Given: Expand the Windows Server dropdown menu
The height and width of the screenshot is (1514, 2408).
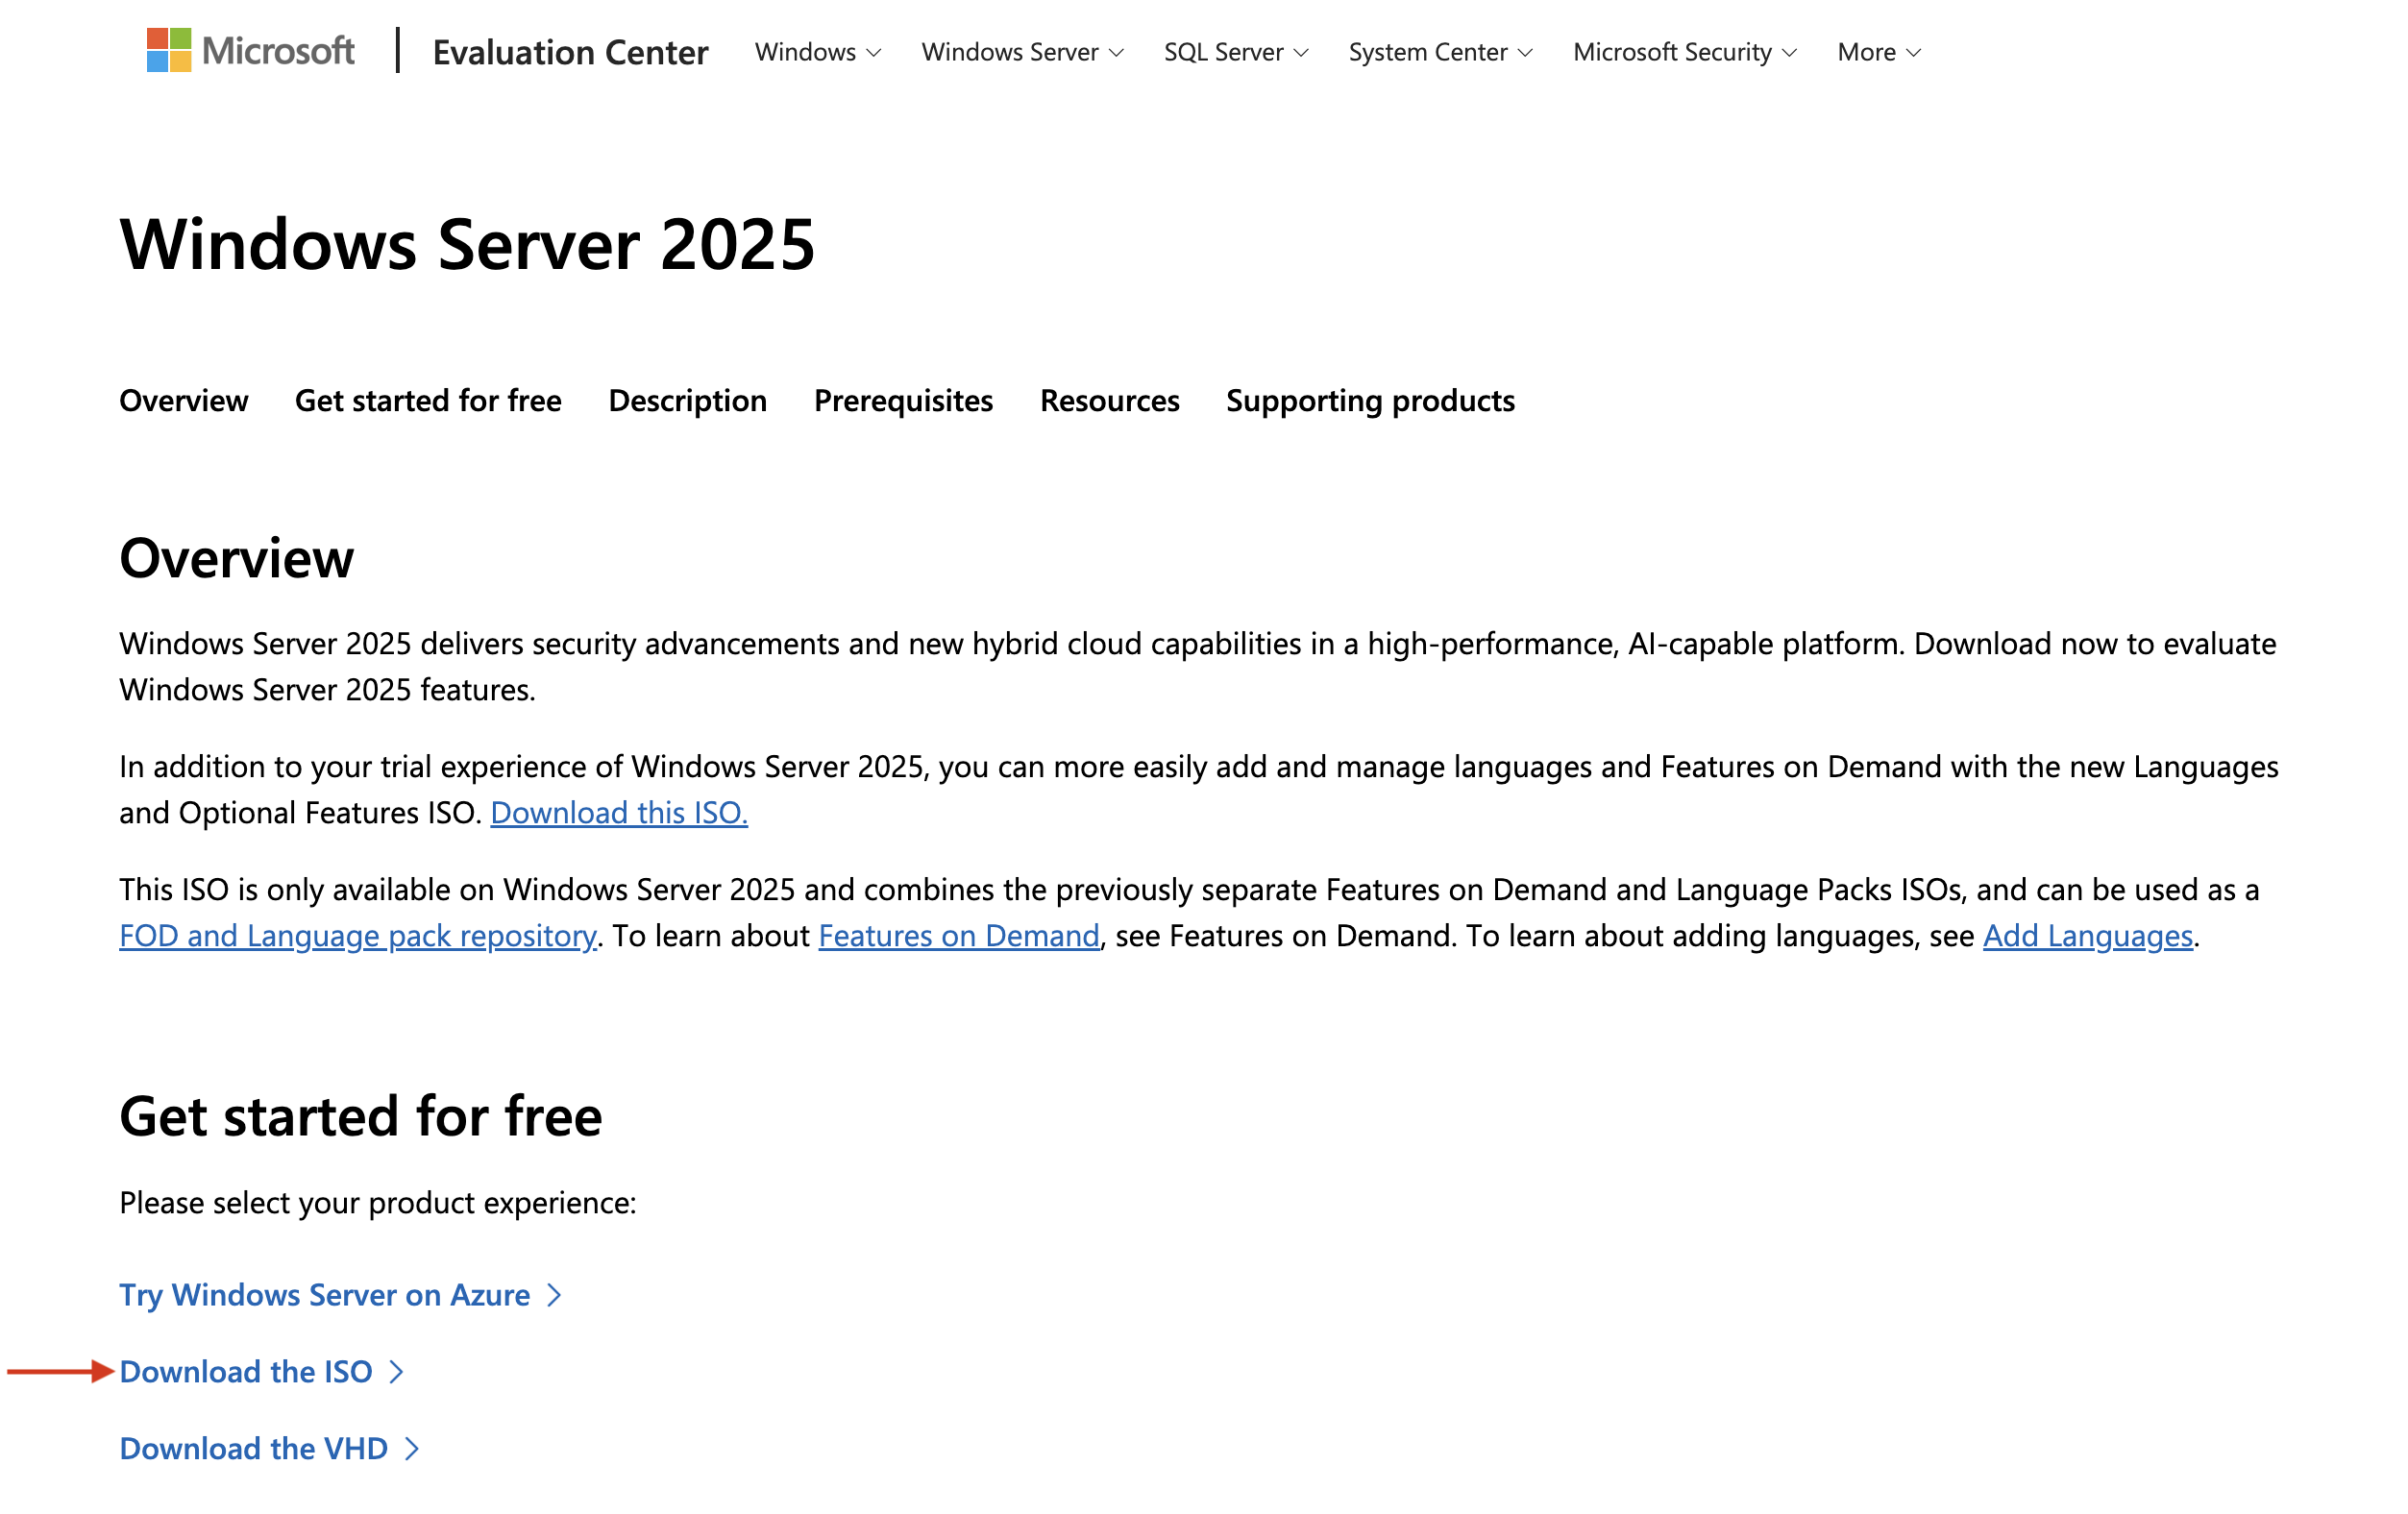Looking at the screenshot, I should tap(1022, 52).
